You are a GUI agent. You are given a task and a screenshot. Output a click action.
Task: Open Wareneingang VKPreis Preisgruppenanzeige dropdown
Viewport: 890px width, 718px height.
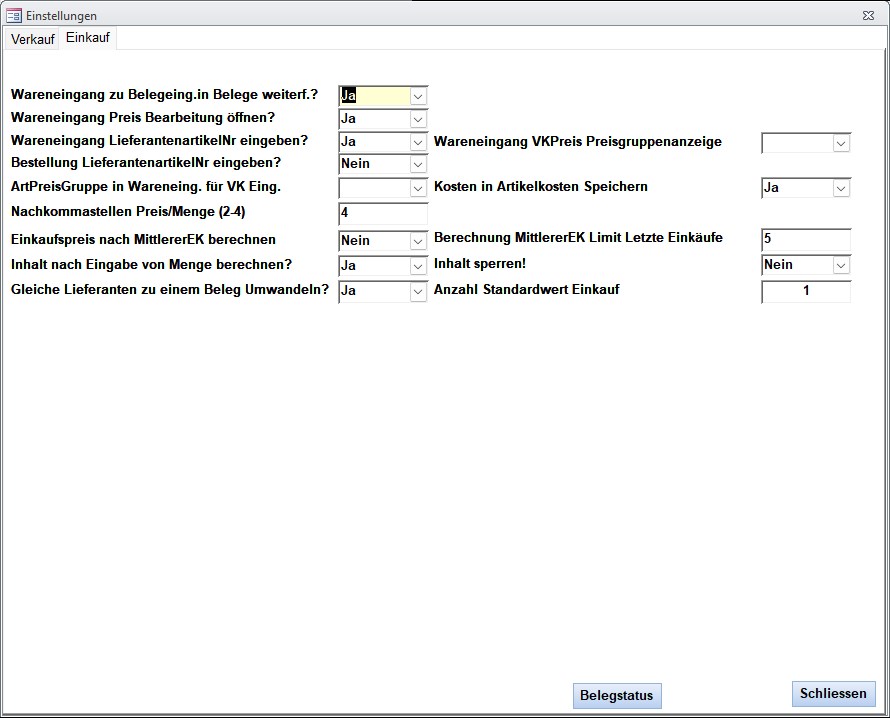point(841,143)
